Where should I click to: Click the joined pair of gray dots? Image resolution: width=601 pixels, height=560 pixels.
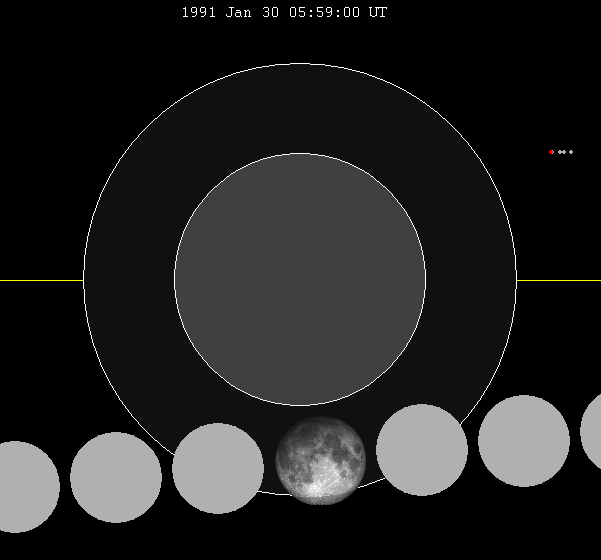pyautogui.click(x=562, y=152)
